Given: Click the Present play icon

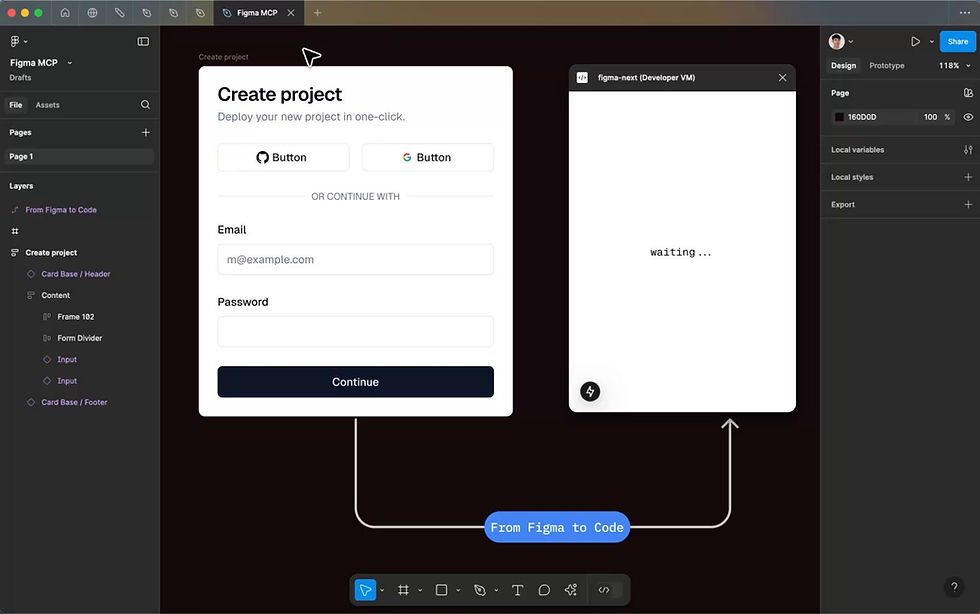Looking at the screenshot, I should pos(916,41).
